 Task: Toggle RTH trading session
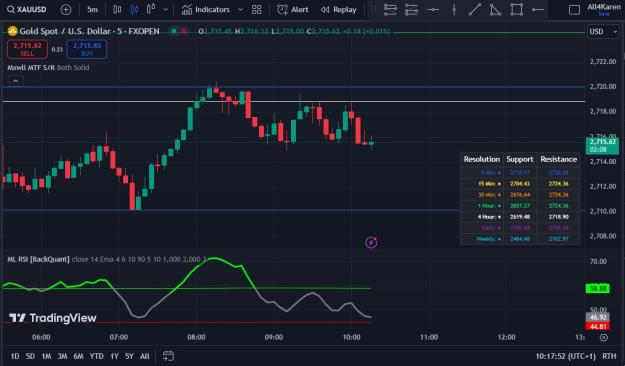pos(609,356)
